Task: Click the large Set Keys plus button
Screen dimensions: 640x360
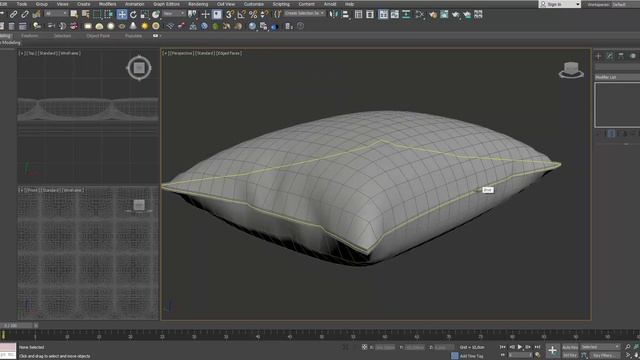Action: [552, 350]
